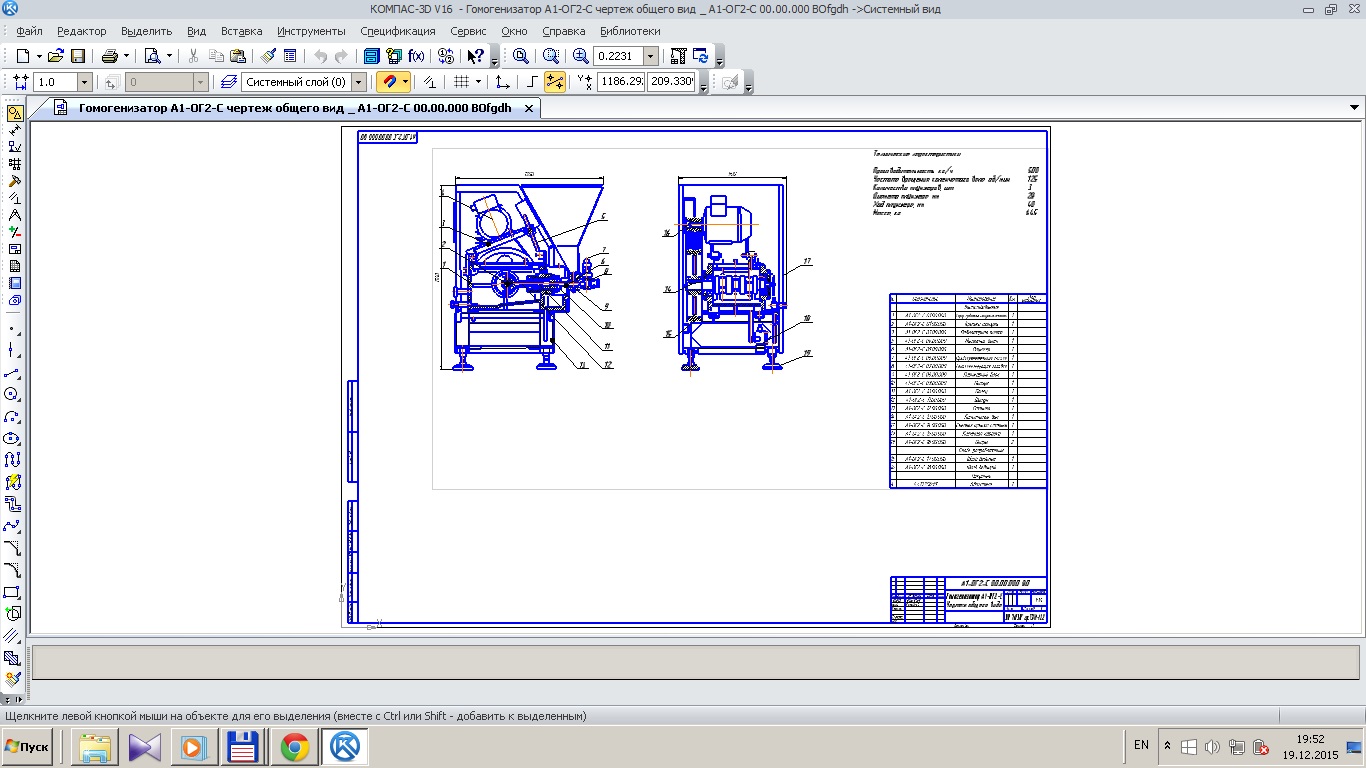
Task: Show hidden tray icons arrow
Action: [x=1167, y=746]
